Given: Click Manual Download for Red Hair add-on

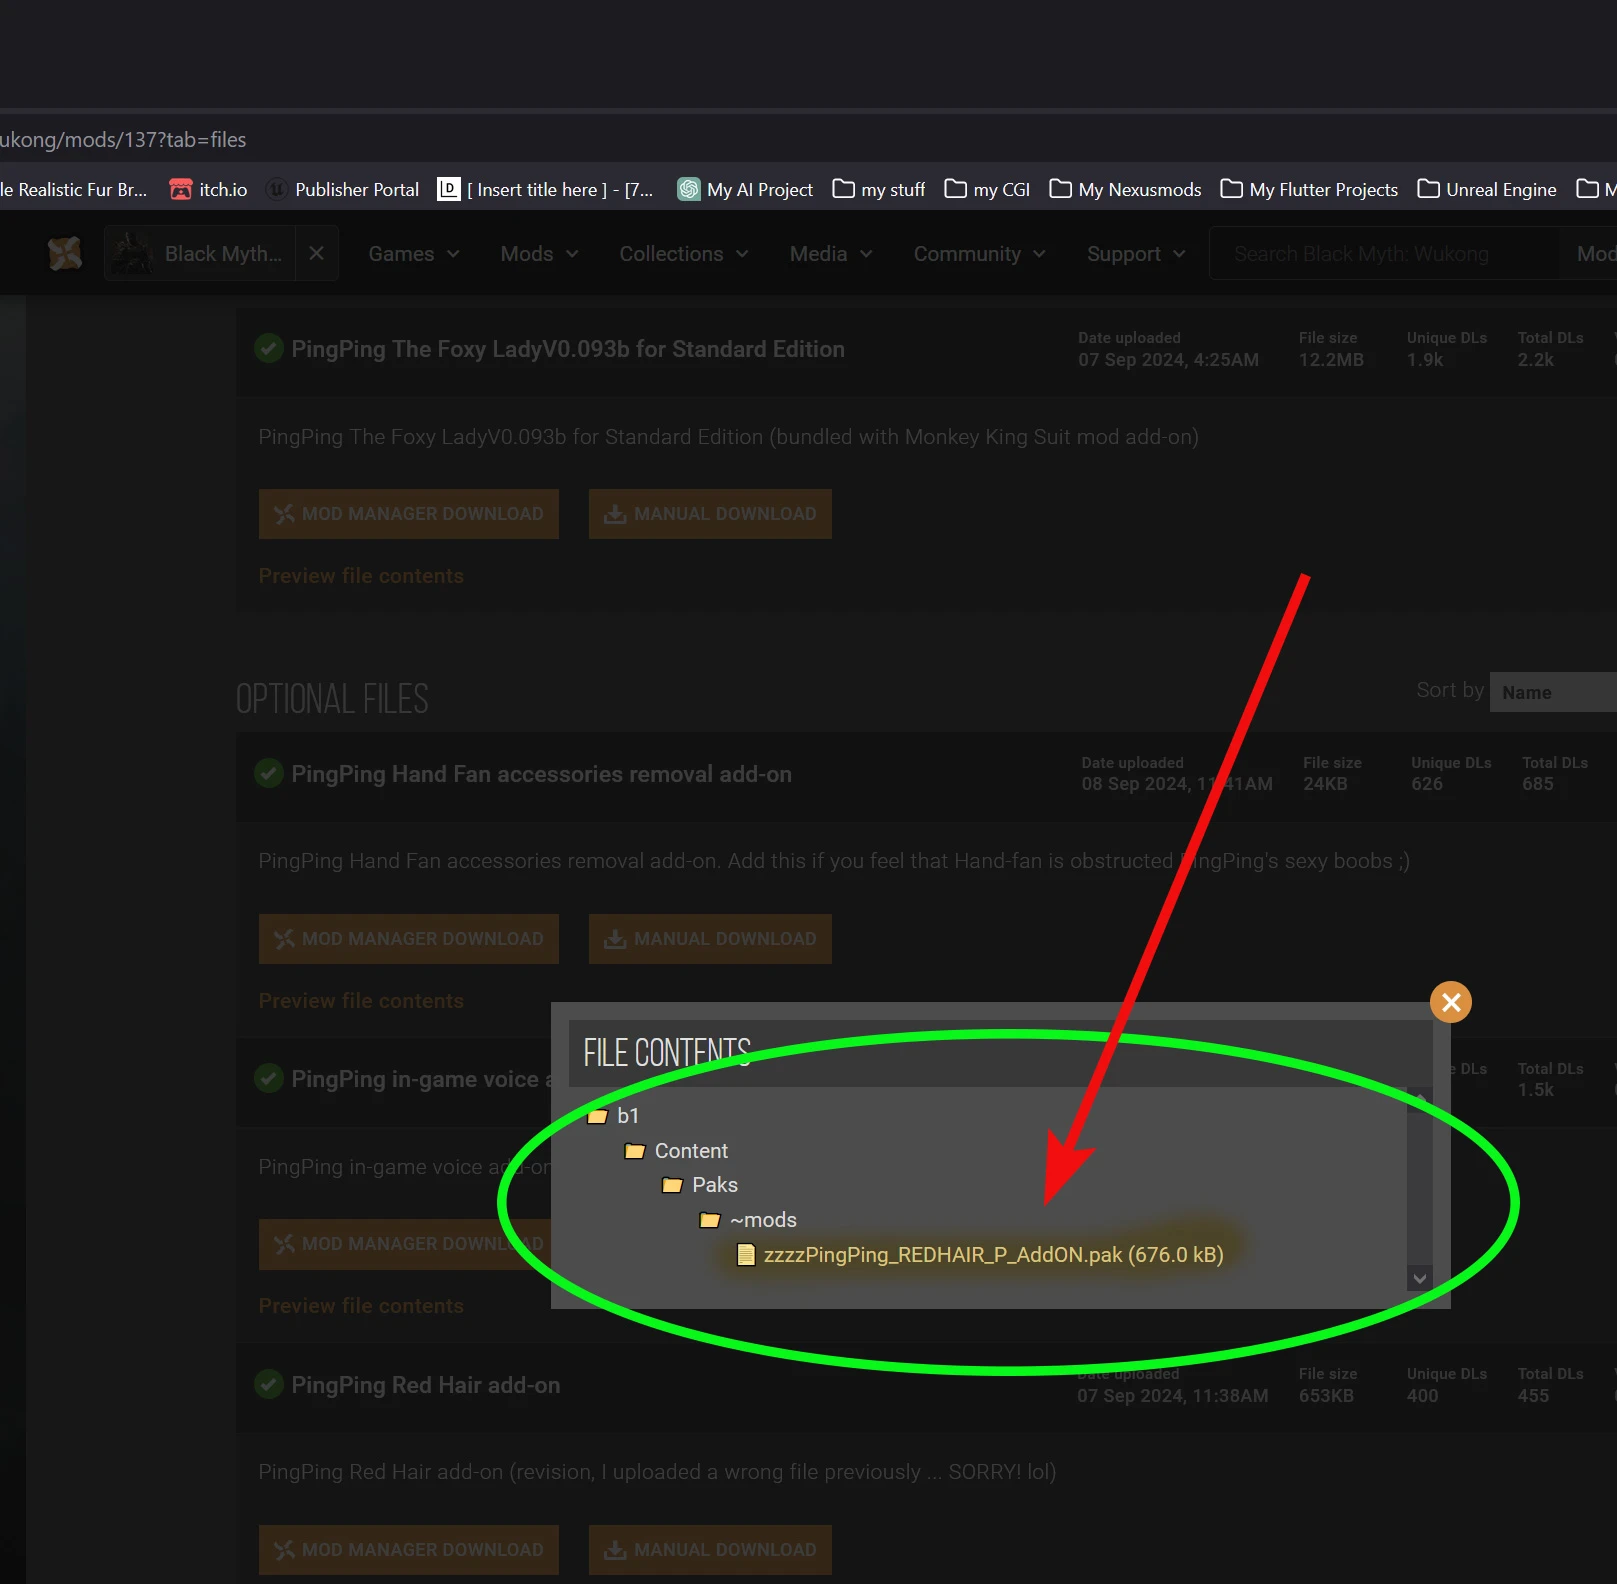Looking at the screenshot, I should [710, 1550].
